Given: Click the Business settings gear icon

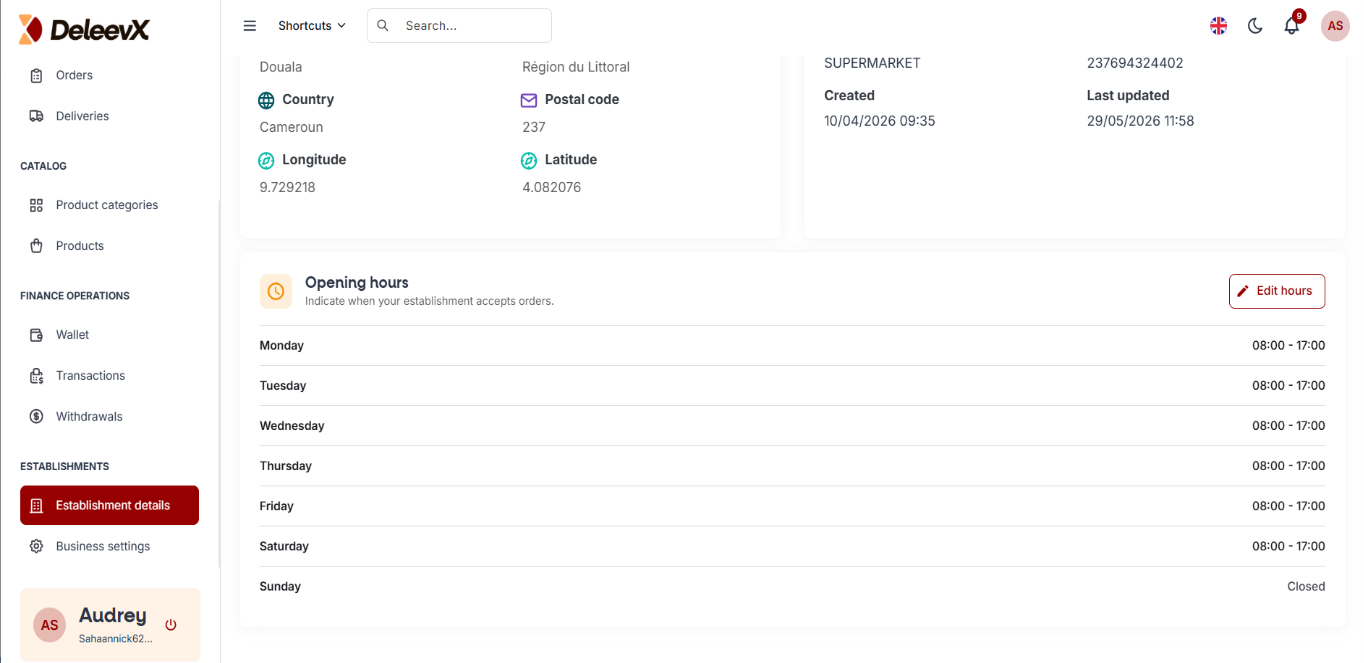Looking at the screenshot, I should coord(37,546).
